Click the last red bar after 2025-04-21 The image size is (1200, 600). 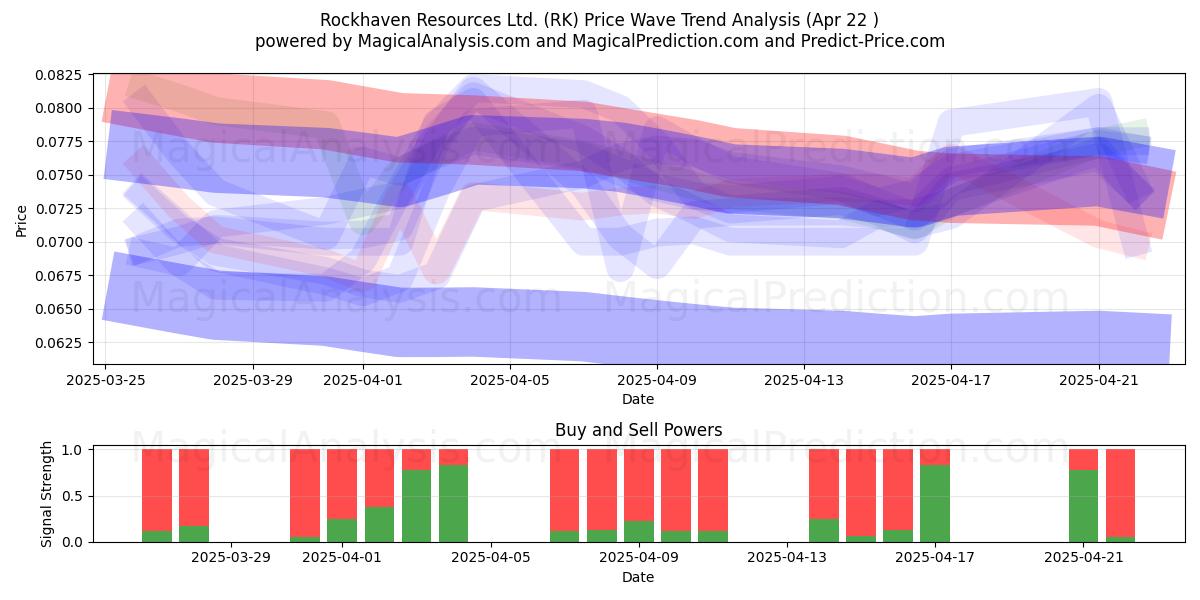coord(1120,493)
